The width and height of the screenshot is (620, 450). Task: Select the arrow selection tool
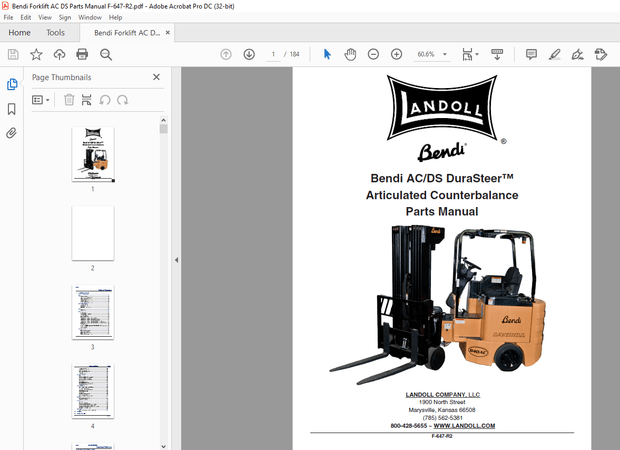pyautogui.click(x=327, y=54)
